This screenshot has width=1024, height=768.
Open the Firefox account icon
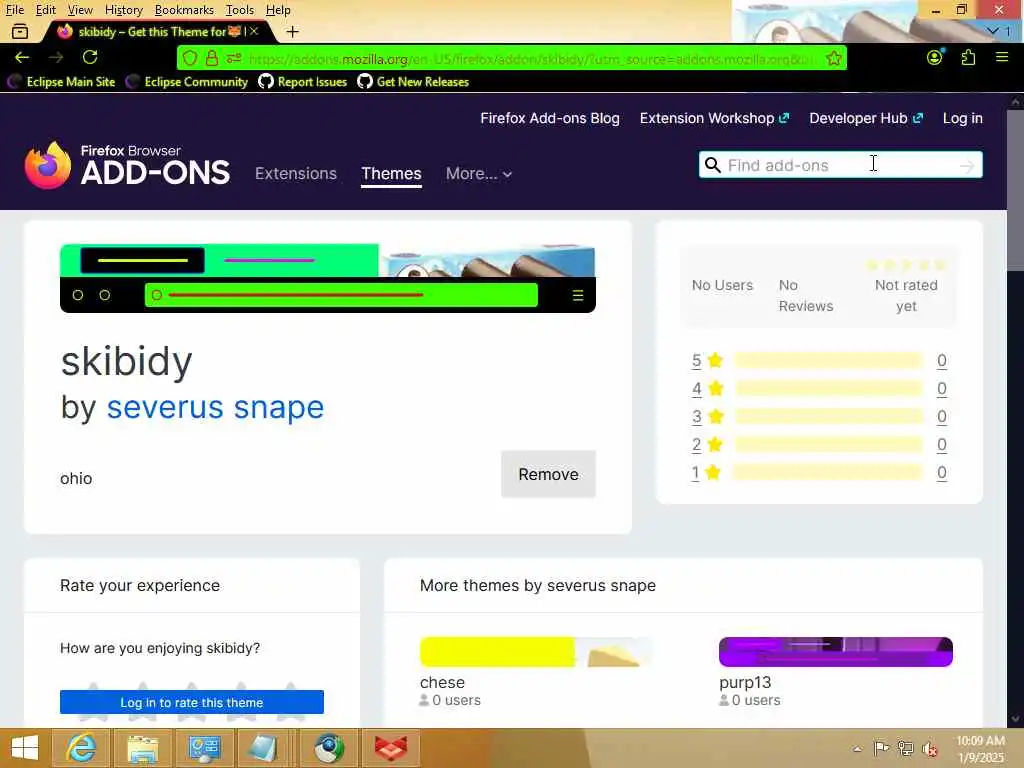pos(935,57)
